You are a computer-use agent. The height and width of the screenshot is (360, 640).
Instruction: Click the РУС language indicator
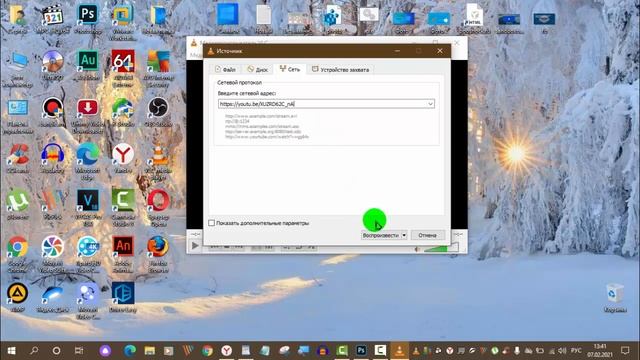pyautogui.click(x=576, y=351)
